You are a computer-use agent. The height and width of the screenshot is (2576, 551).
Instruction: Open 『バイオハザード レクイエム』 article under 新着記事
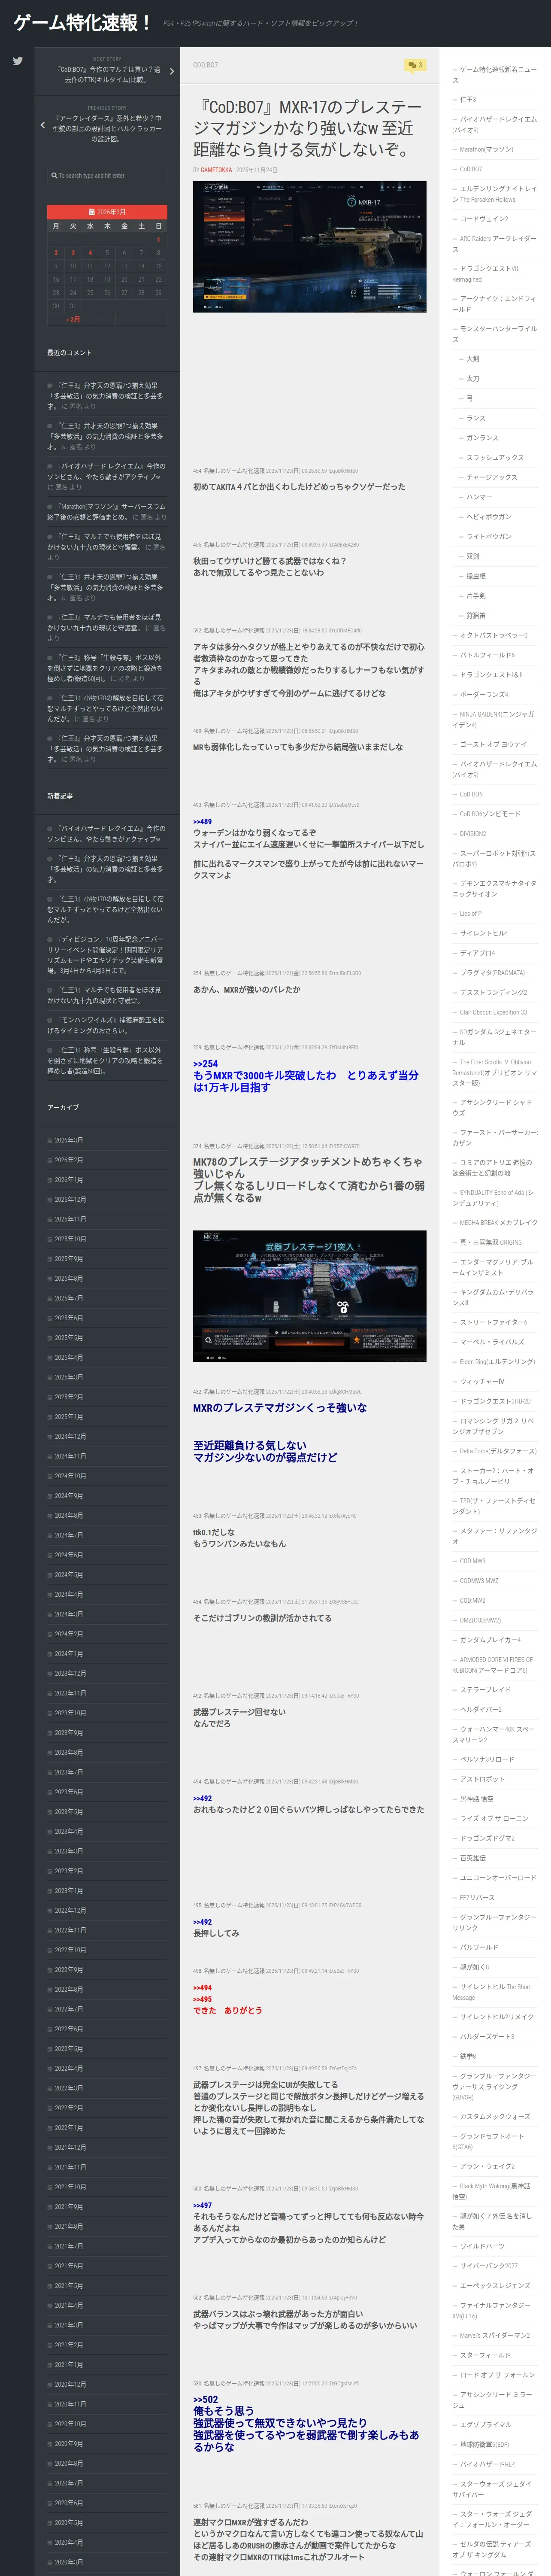(106, 834)
